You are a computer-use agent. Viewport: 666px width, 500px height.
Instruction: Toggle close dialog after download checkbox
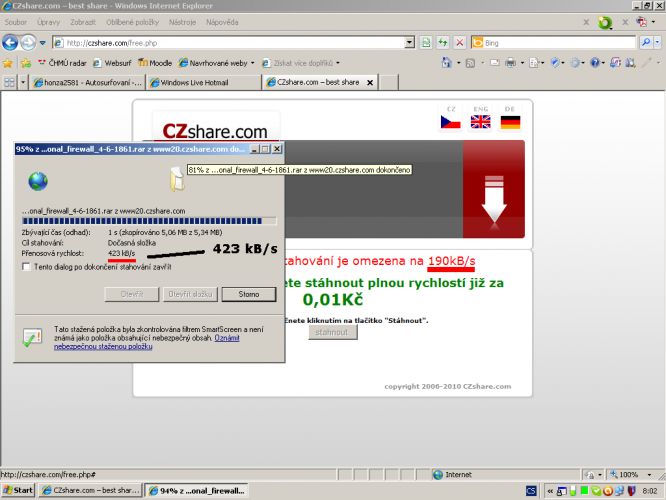(x=26, y=266)
